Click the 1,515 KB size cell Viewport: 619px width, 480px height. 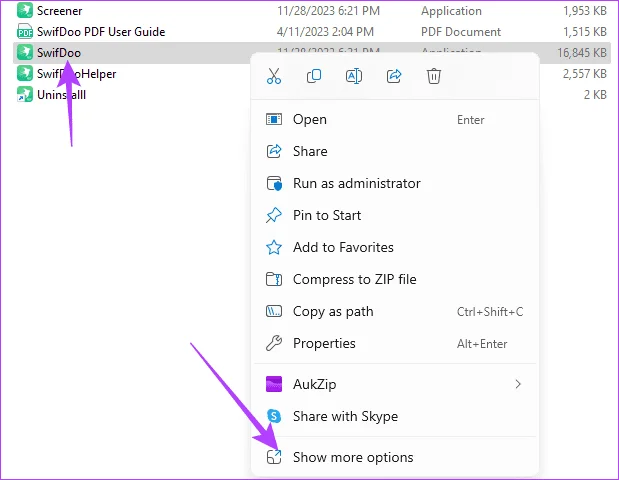click(x=585, y=32)
